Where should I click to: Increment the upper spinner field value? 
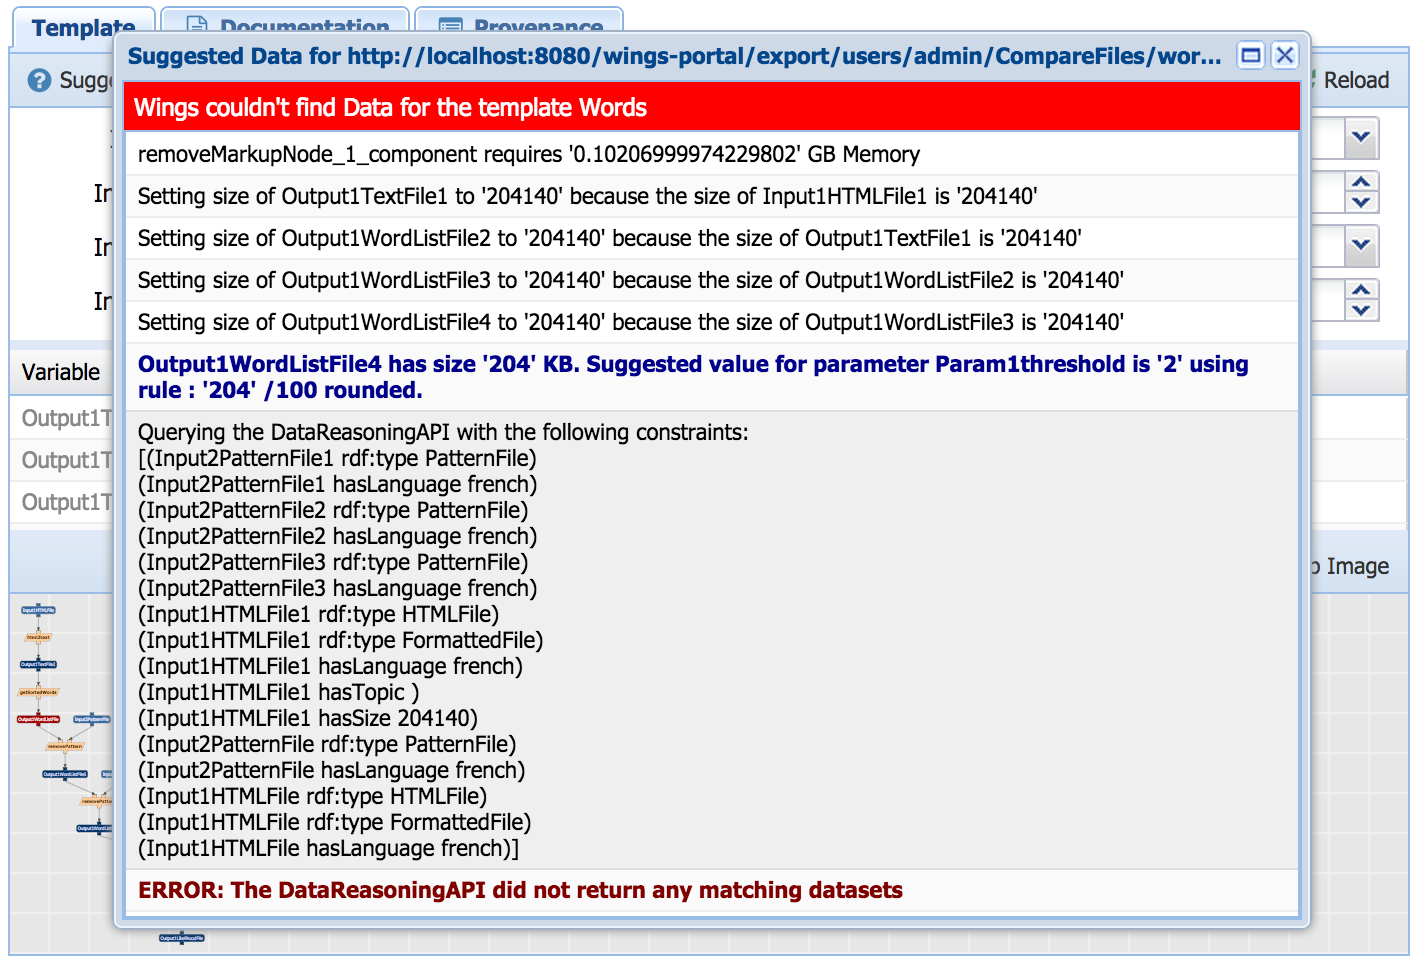[1360, 182]
